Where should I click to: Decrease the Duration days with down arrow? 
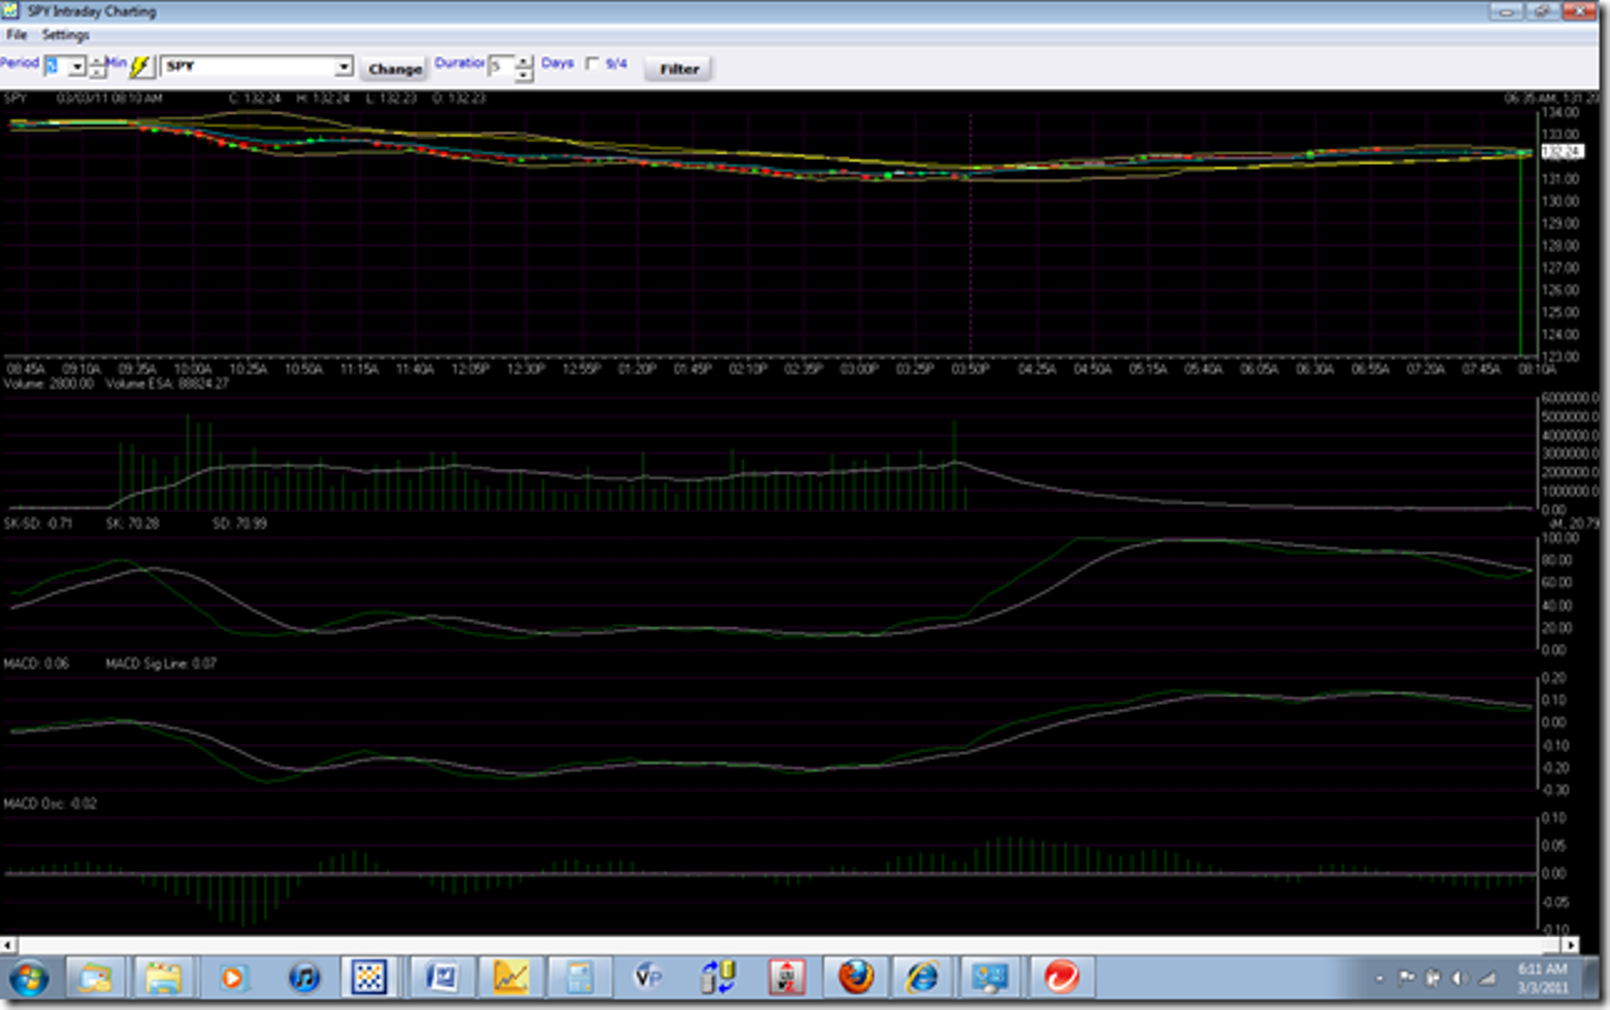[x=524, y=74]
